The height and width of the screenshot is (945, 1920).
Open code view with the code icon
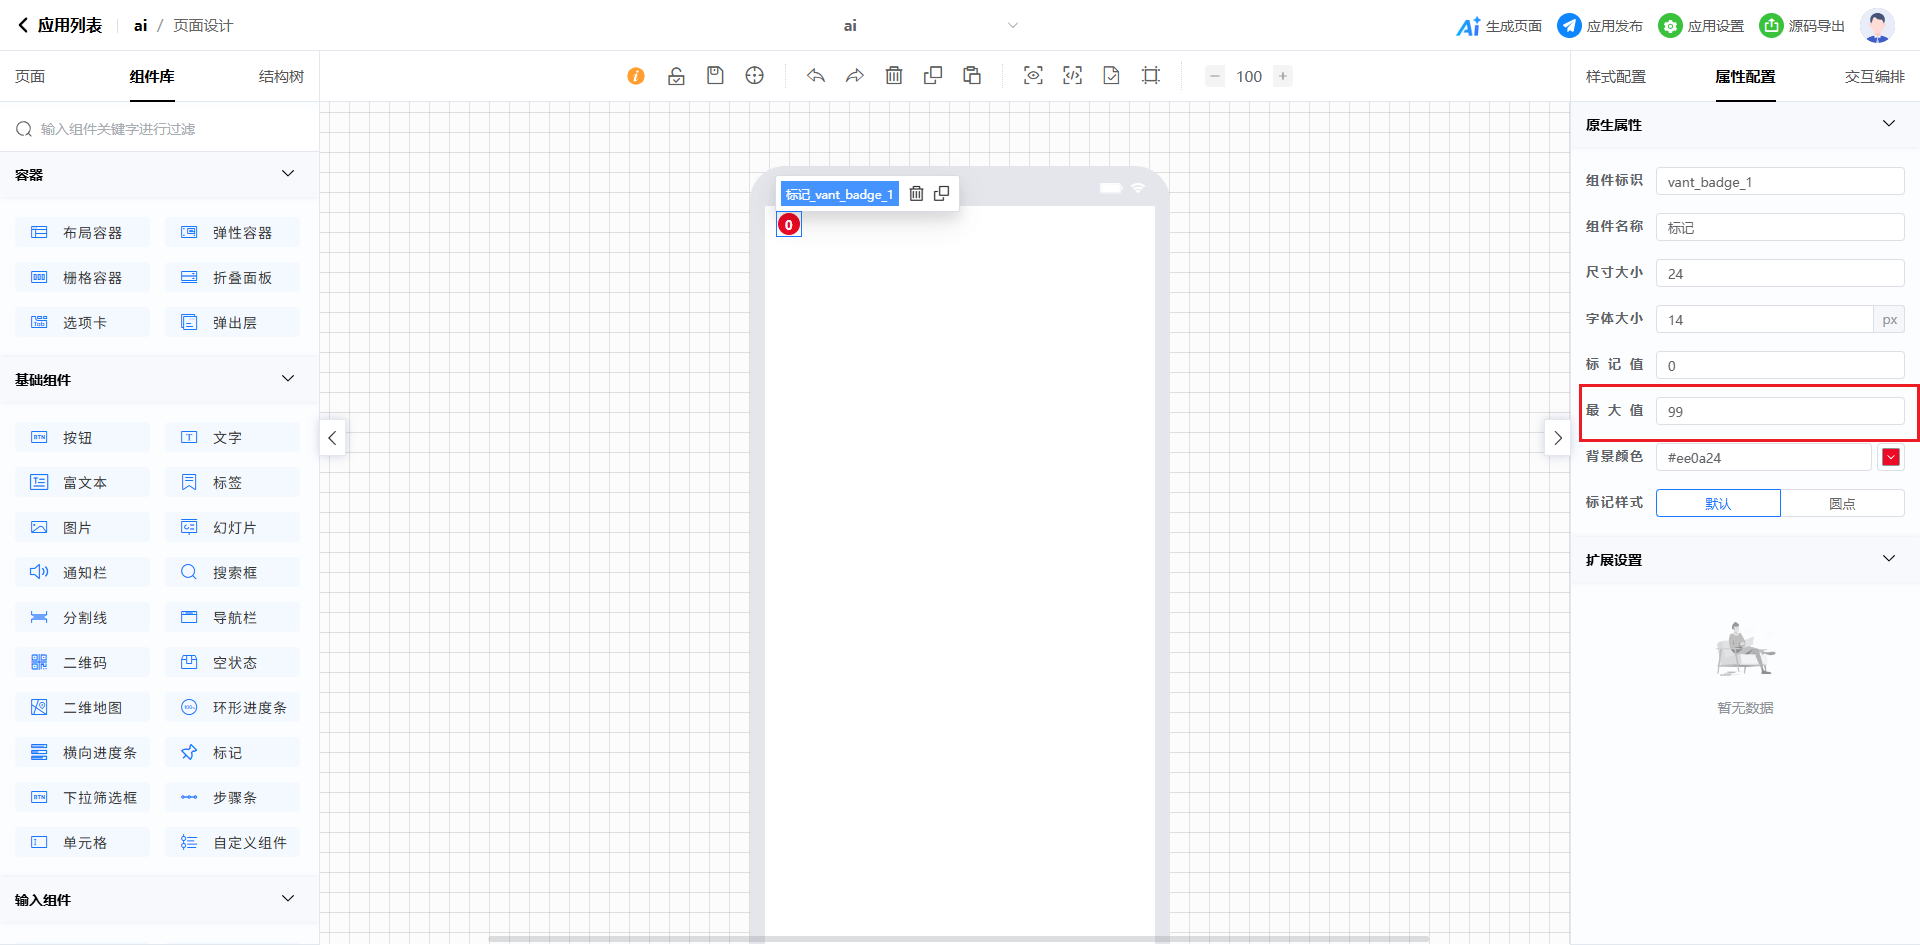click(1072, 76)
